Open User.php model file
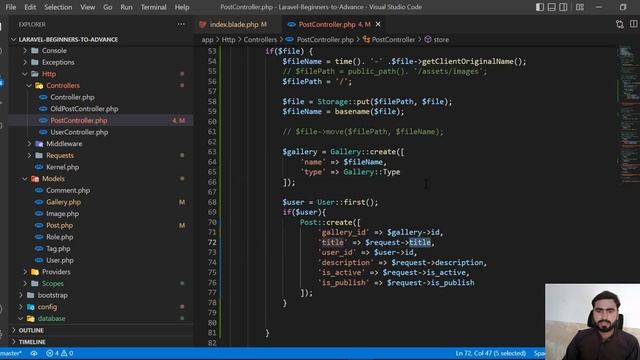Screen dimensions: 640x360 (60, 260)
